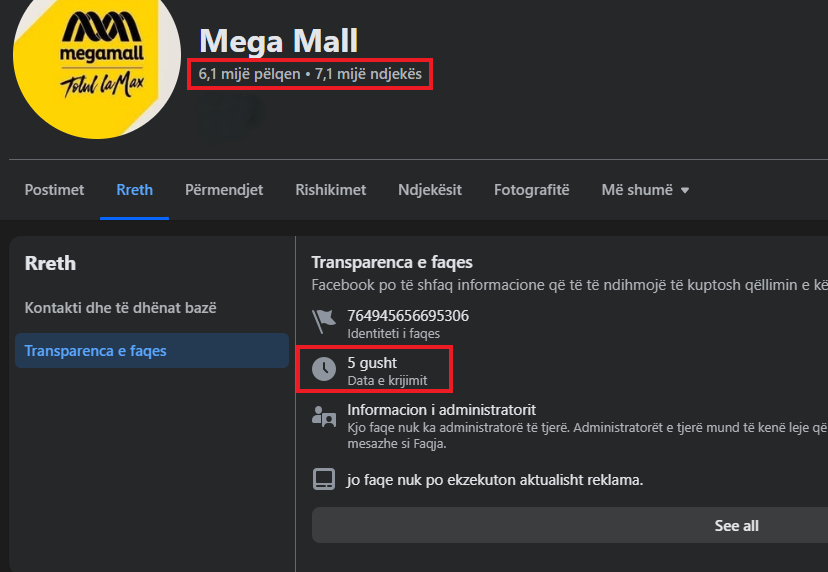Click the creation date clock icon
The height and width of the screenshot is (572, 828).
(324, 369)
